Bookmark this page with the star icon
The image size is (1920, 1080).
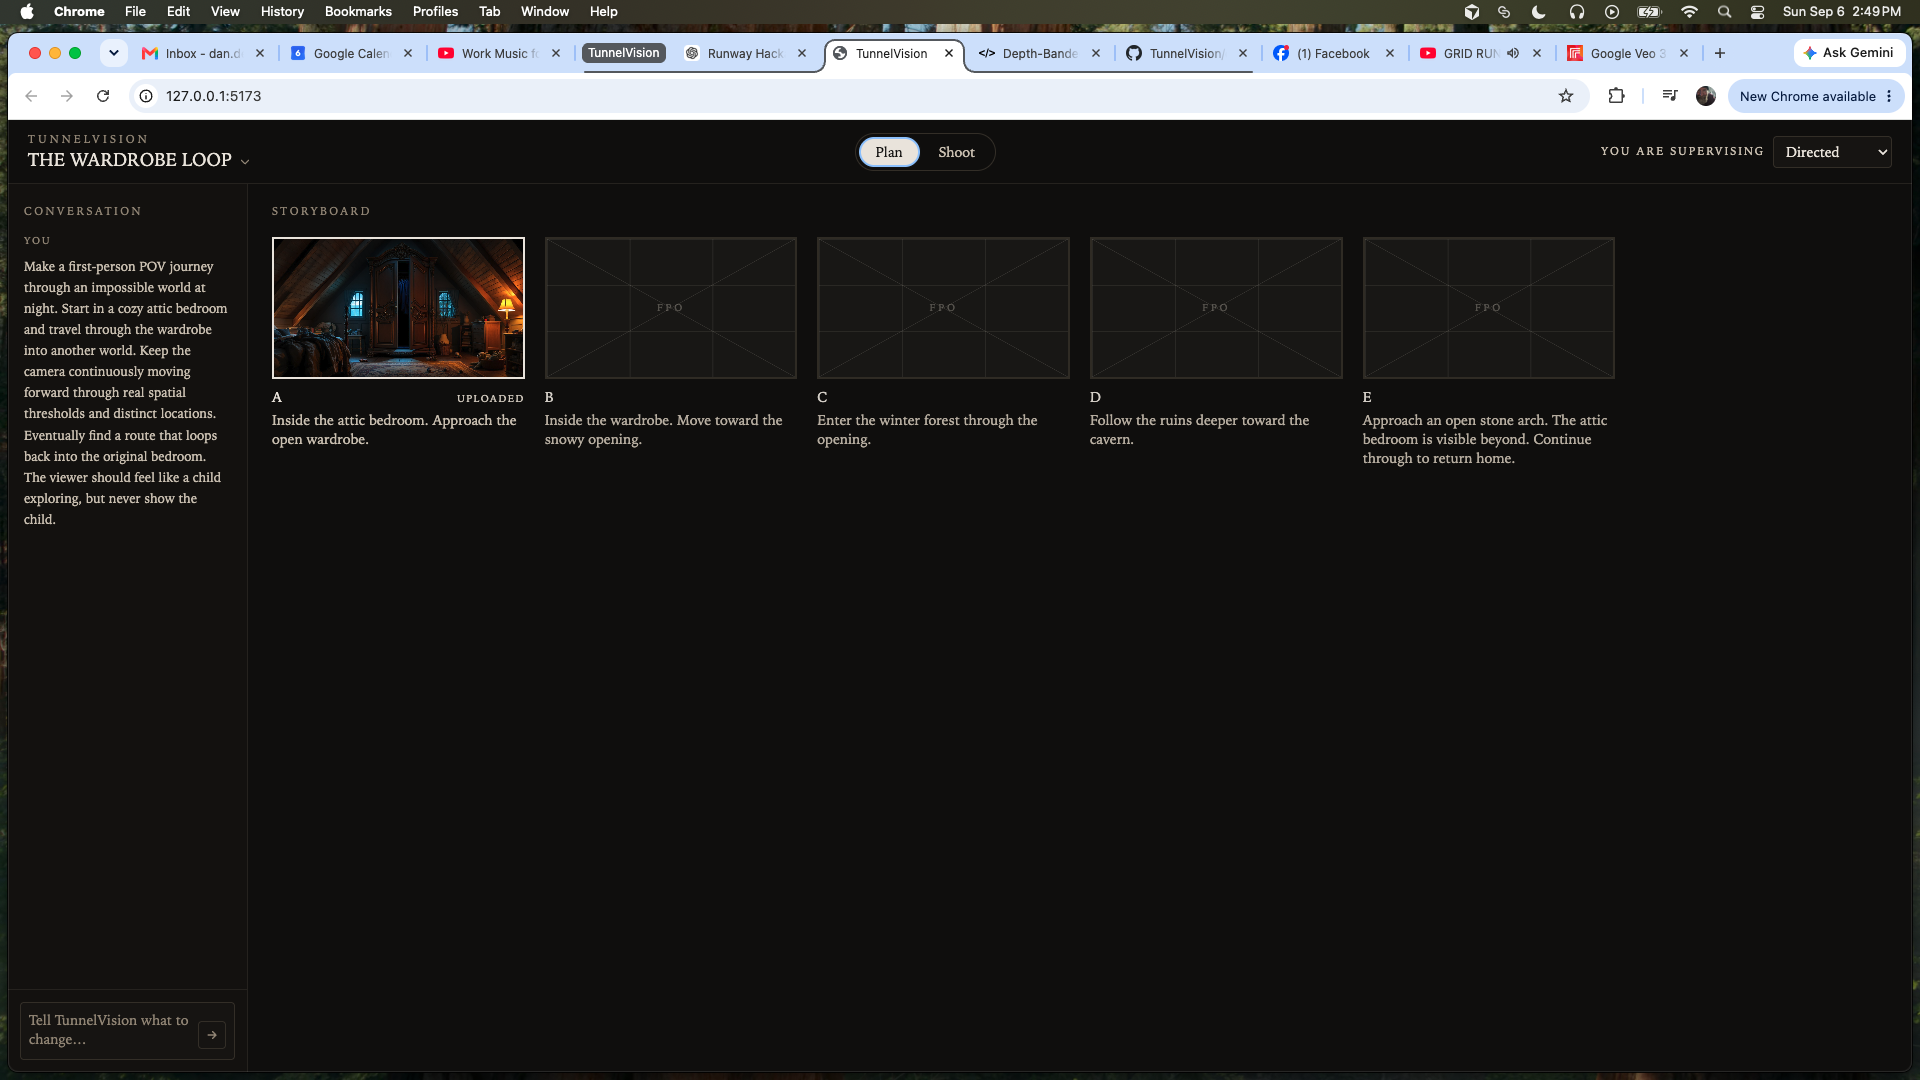[1566, 96]
